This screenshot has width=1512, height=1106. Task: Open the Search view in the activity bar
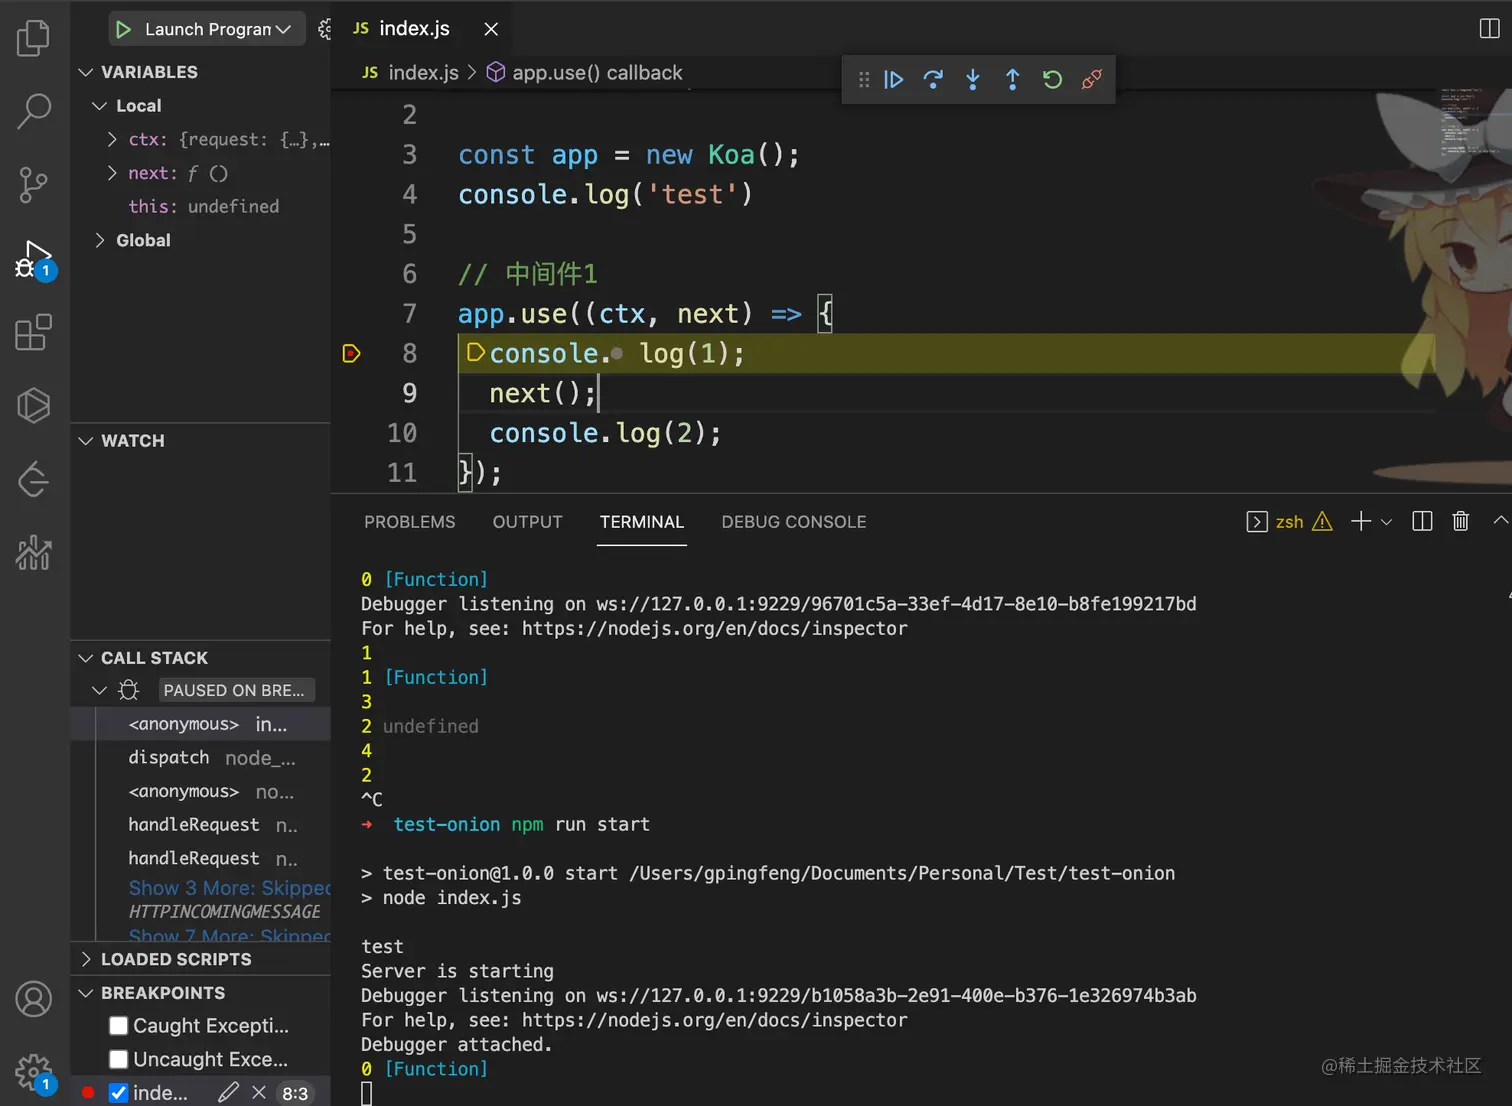[x=34, y=112]
